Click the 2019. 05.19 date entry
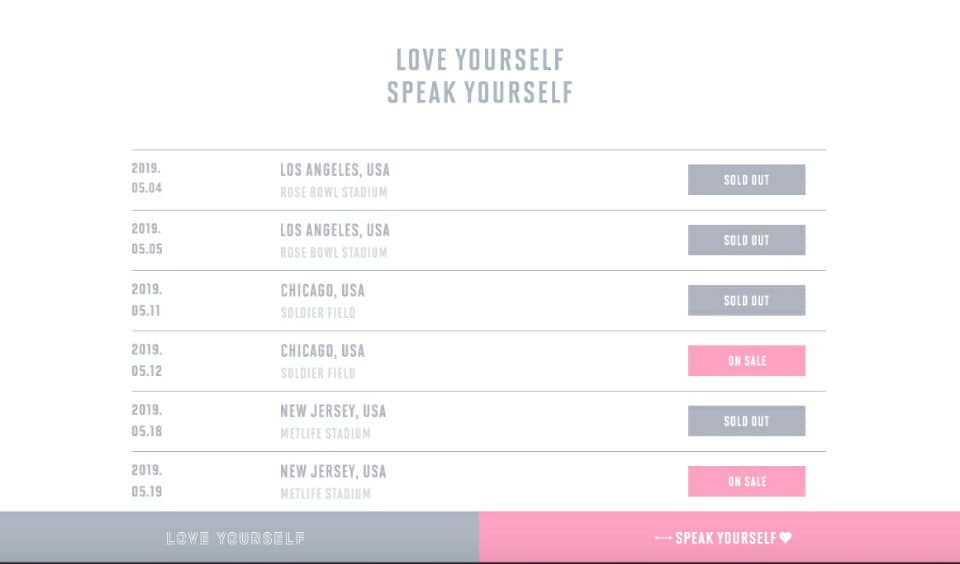Viewport: 960px width, 564px height. coord(147,480)
